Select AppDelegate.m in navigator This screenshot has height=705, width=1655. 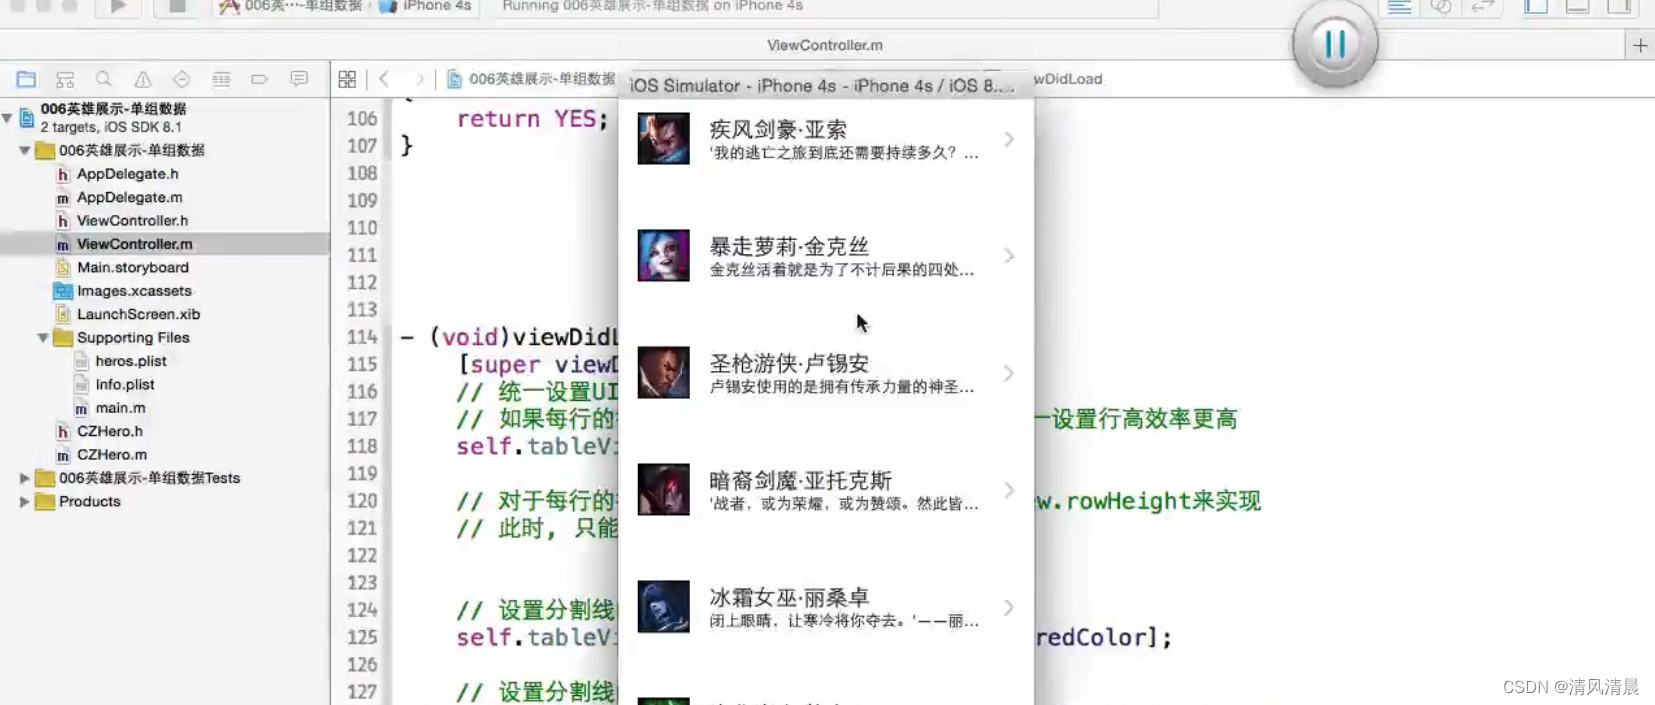129,197
